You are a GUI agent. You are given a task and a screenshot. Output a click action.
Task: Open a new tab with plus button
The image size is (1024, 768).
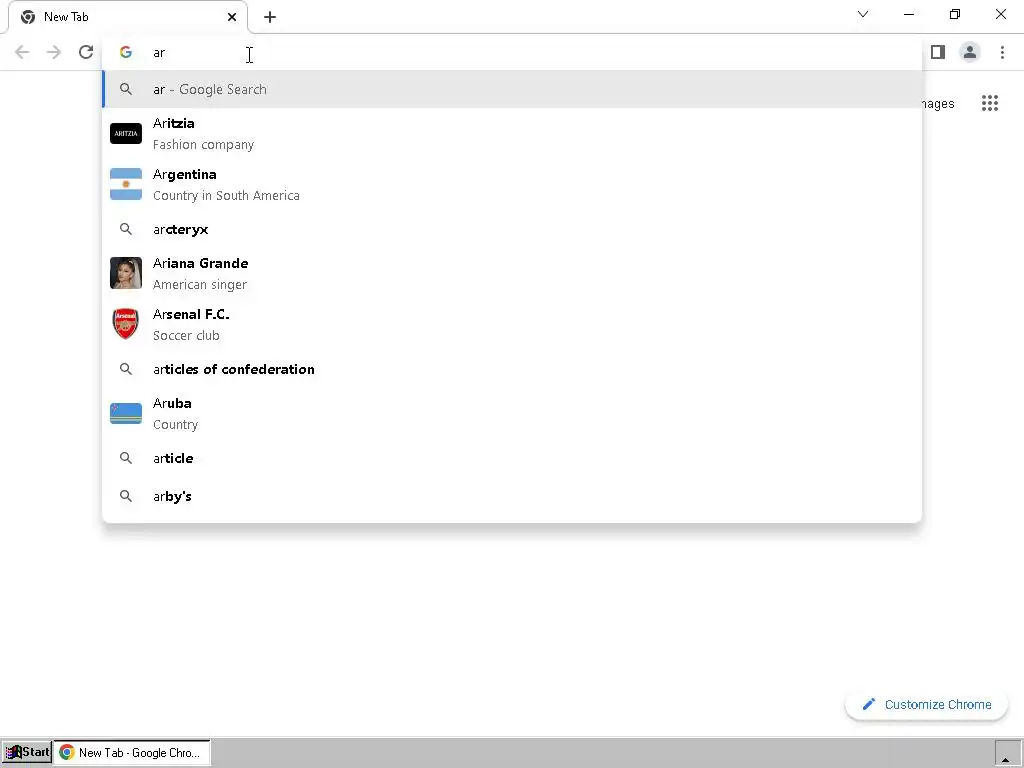click(x=270, y=17)
